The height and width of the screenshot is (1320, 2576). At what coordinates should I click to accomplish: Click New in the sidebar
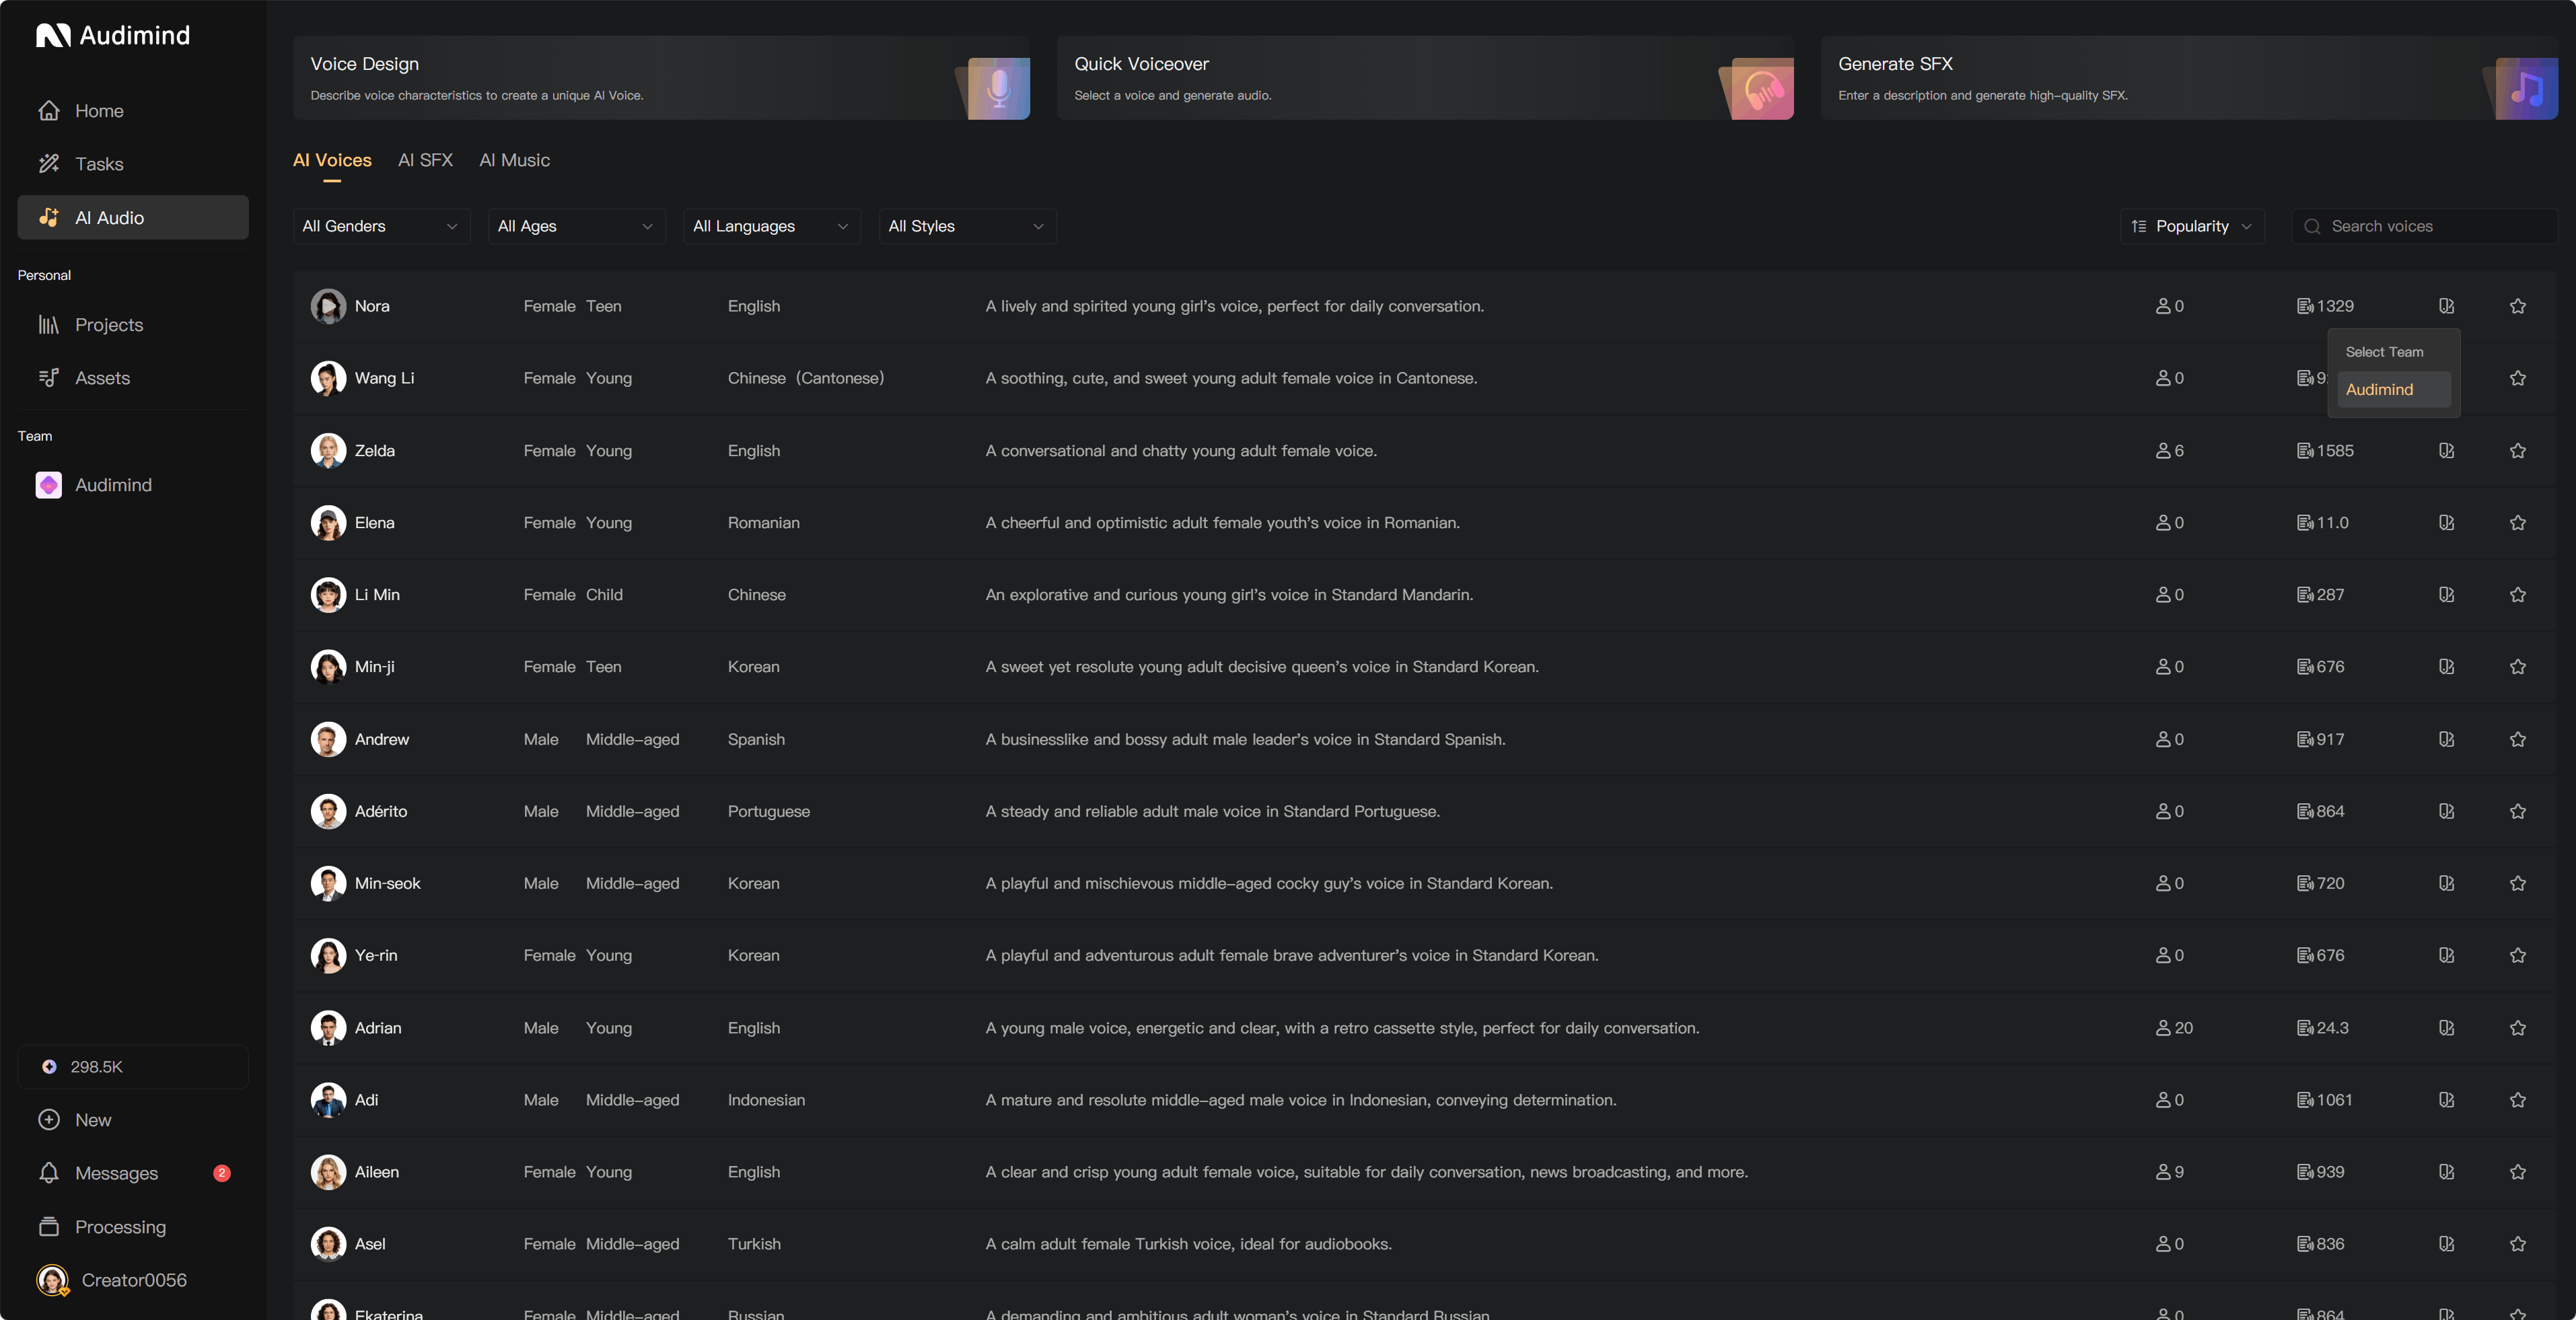click(x=133, y=1120)
